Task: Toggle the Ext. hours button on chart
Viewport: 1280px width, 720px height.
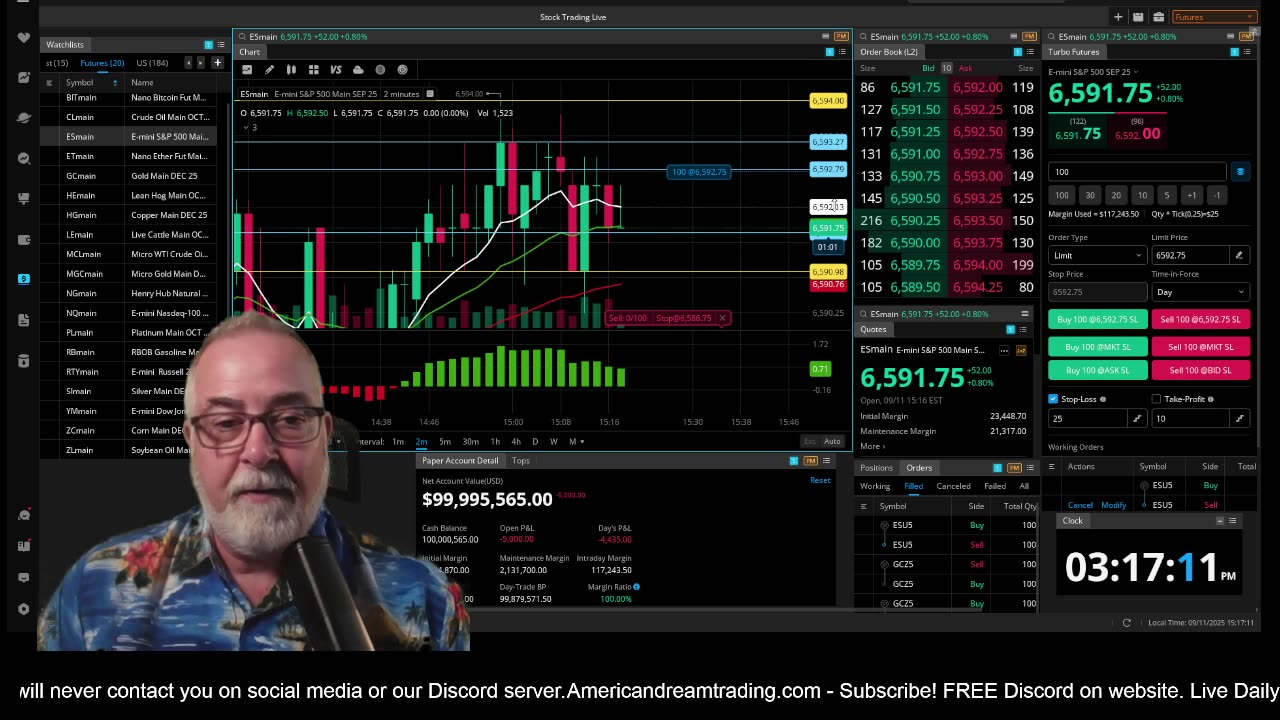Action: tap(809, 442)
